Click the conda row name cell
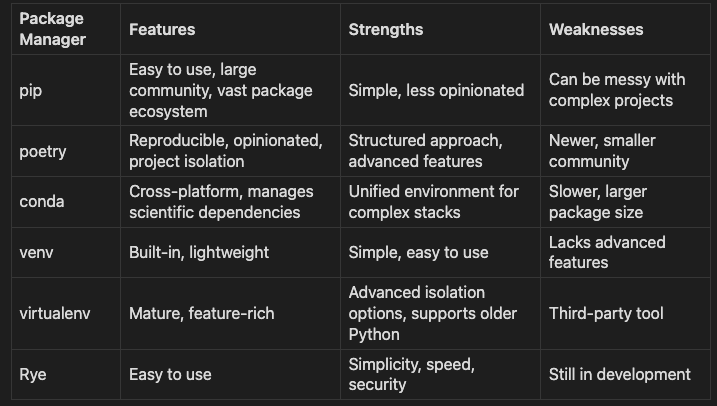The height and width of the screenshot is (406, 717). [x=66, y=202]
